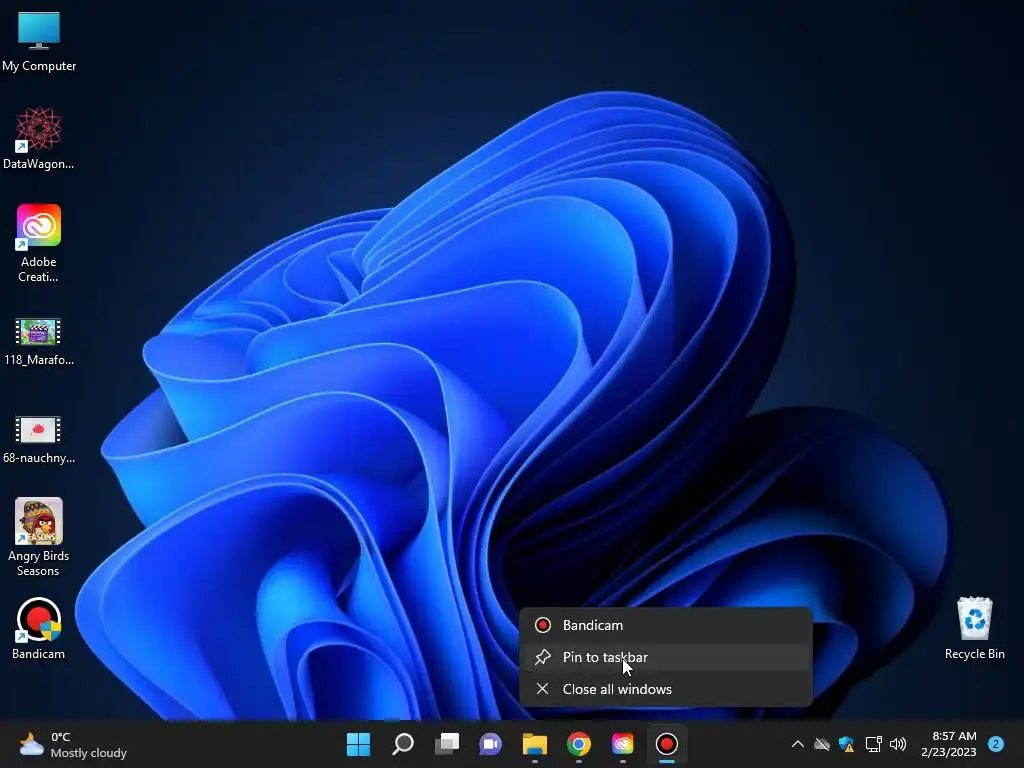Open Creative Cloud from the taskbar

(622, 744)
